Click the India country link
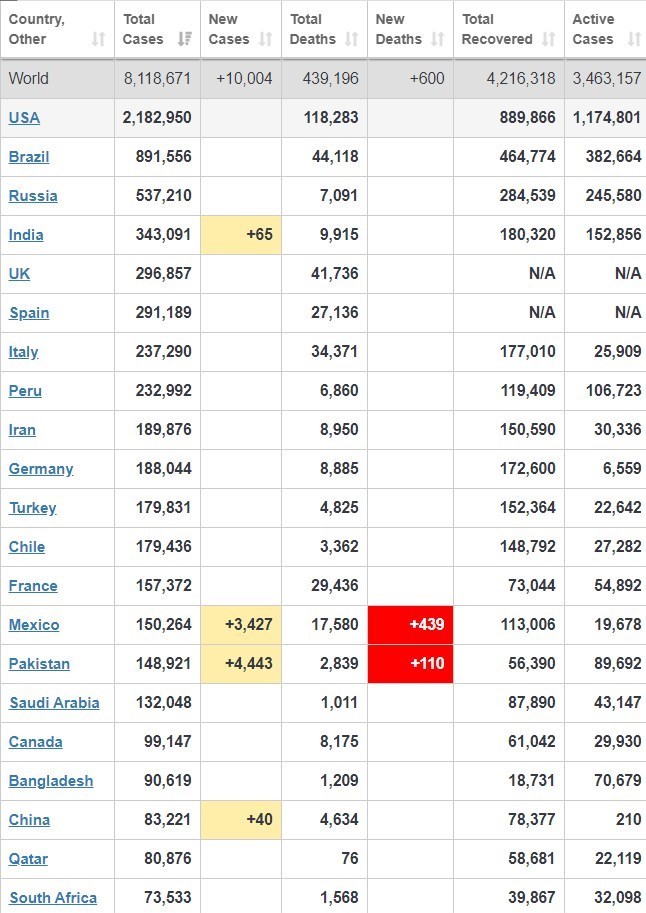 pyautogui.click(x=26, y=235)
